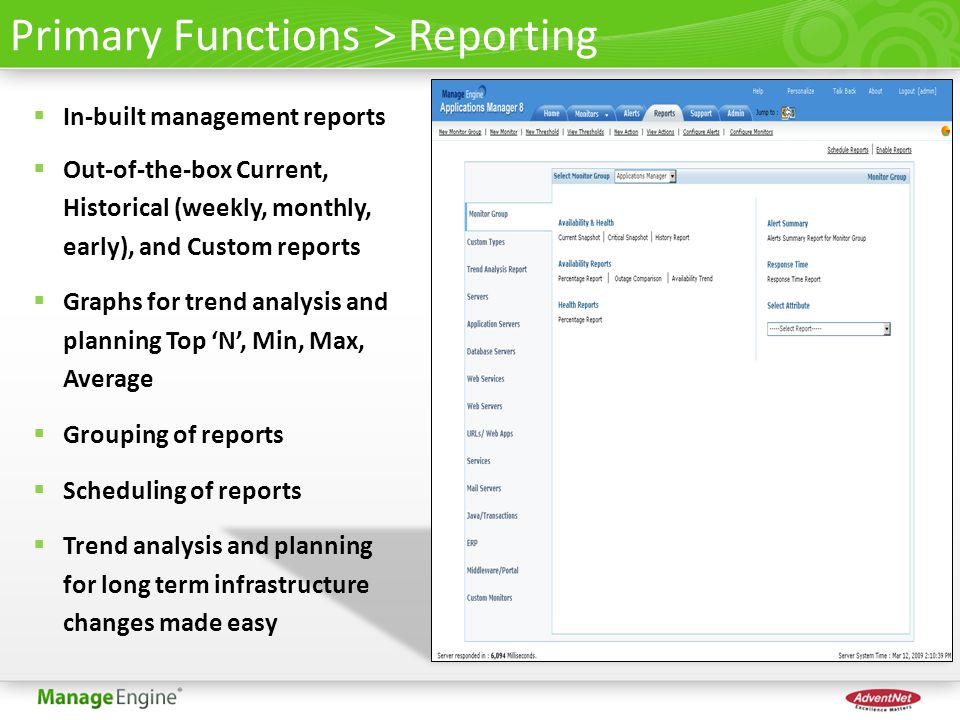Click the ManageEngine Applications Manager logo

click(x=481, y=101)
